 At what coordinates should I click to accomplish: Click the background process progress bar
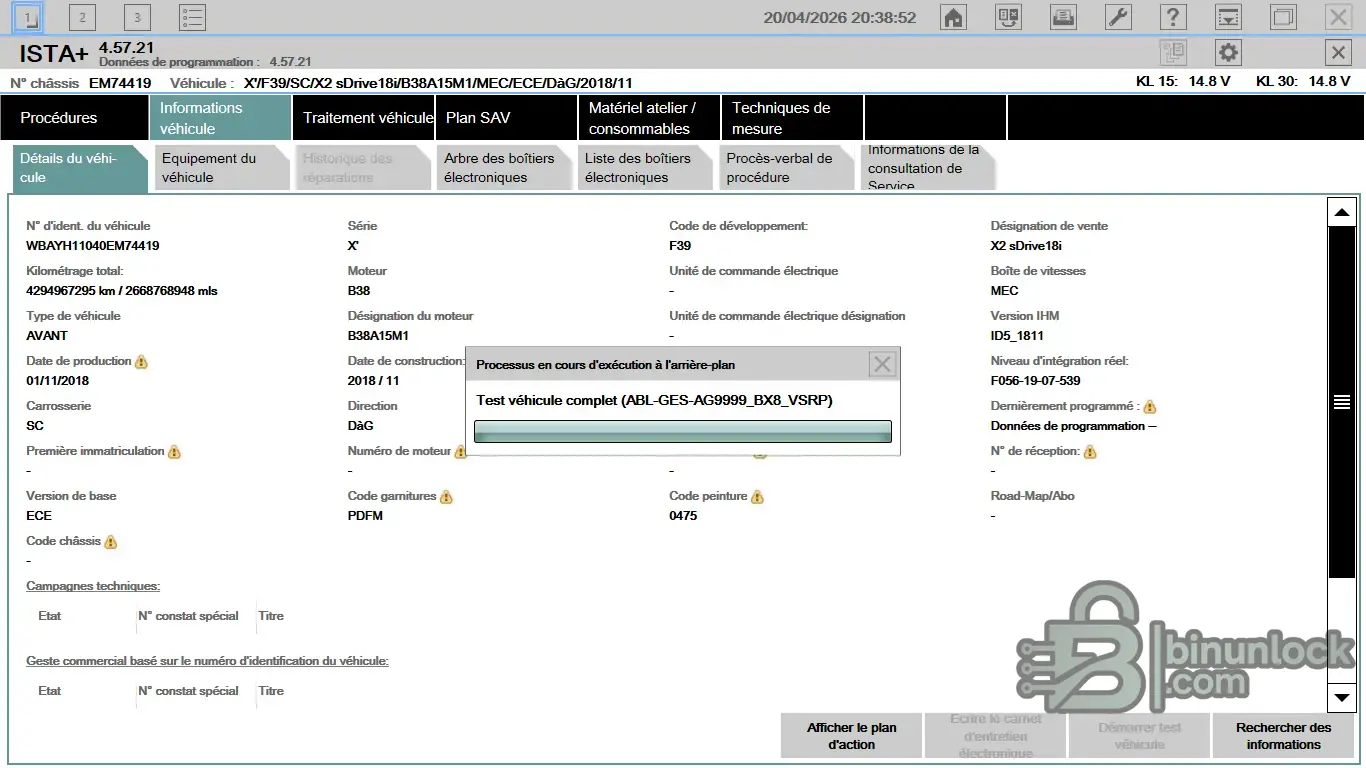coord(682,431)
